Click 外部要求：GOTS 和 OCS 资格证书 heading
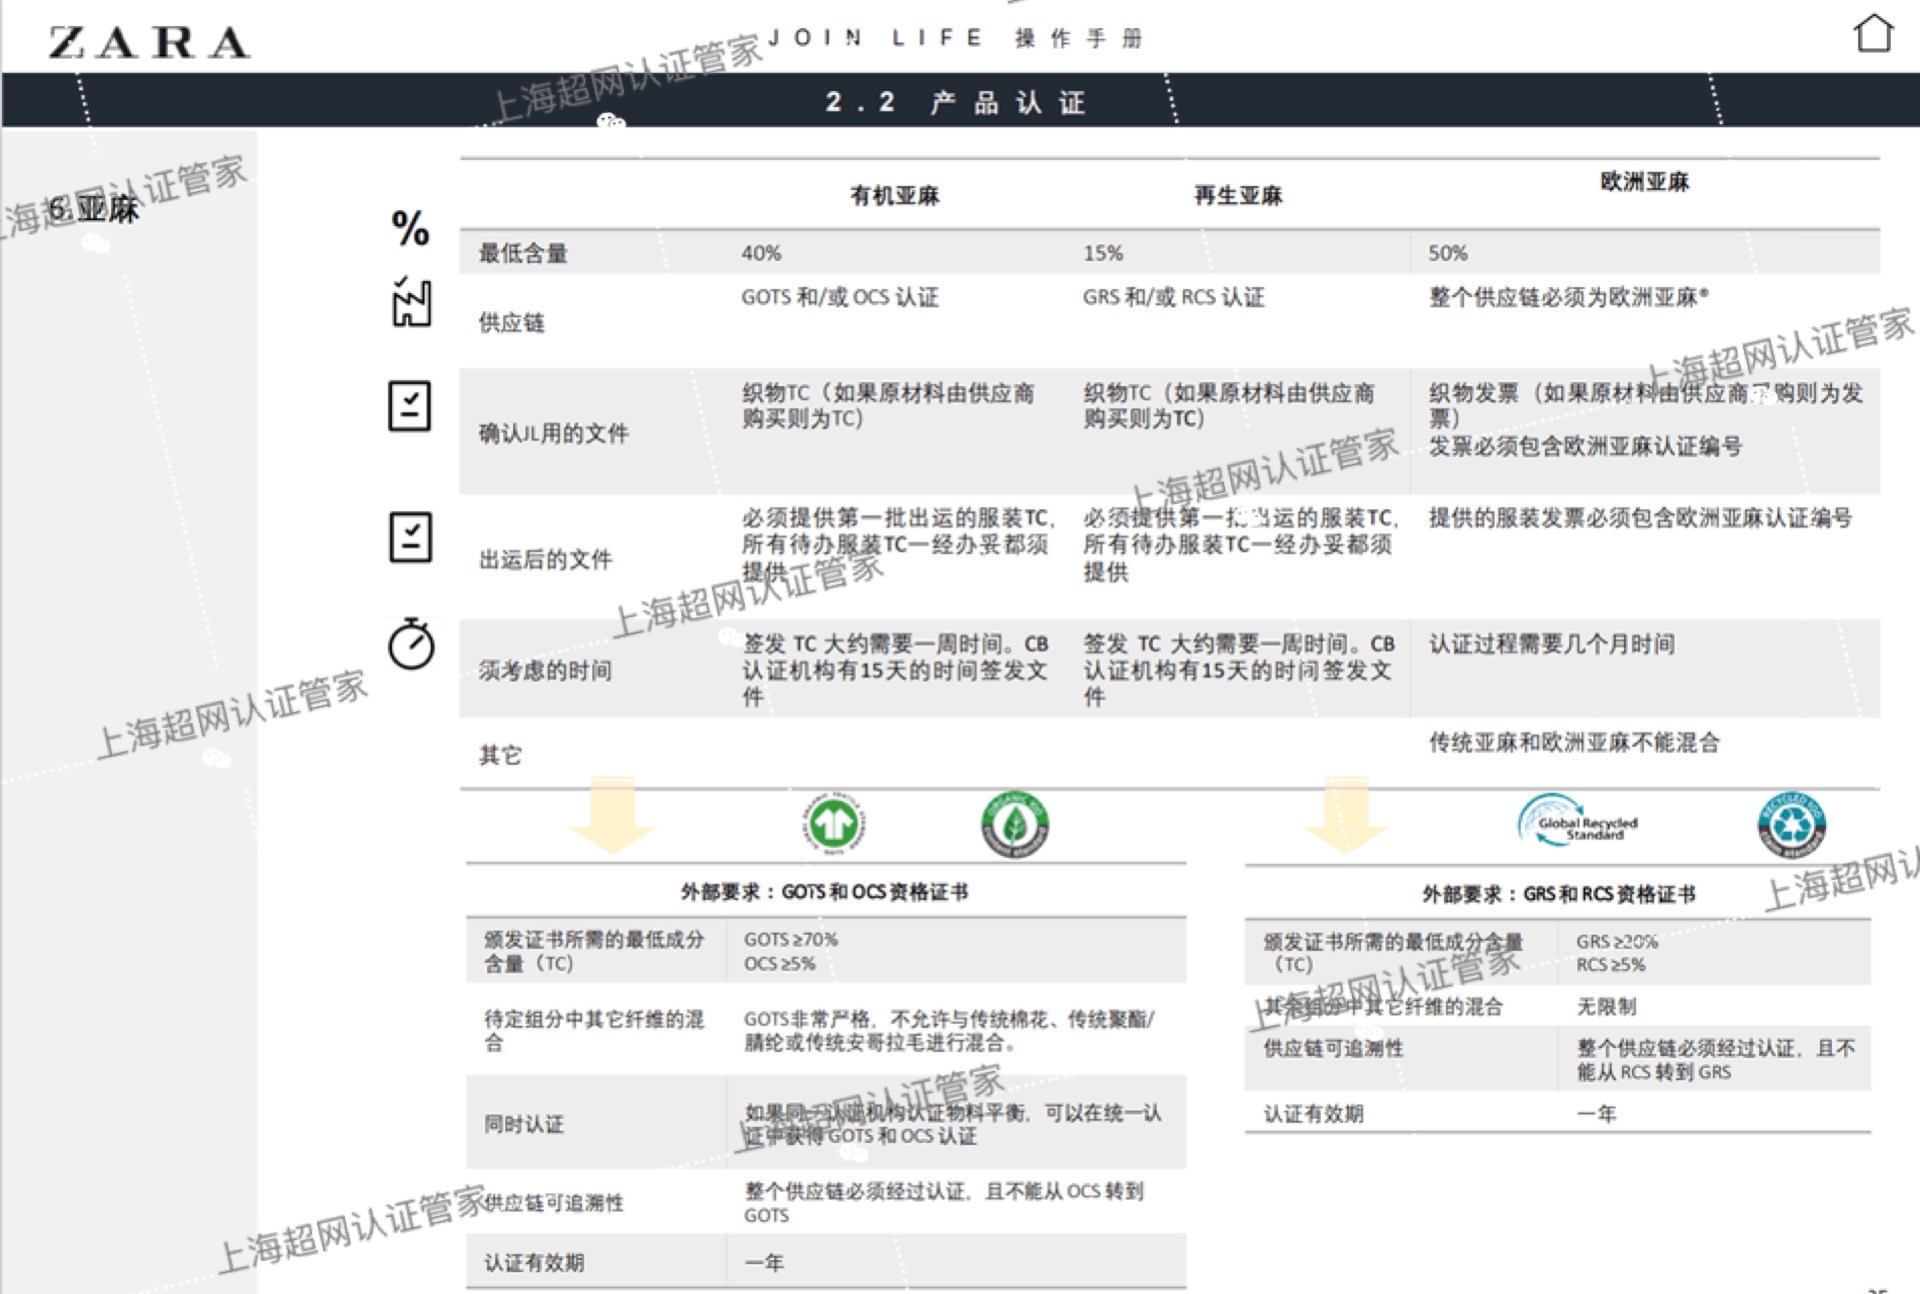Image resolution: width=1920 pixels, height=1294 pixels. point(825,891)
